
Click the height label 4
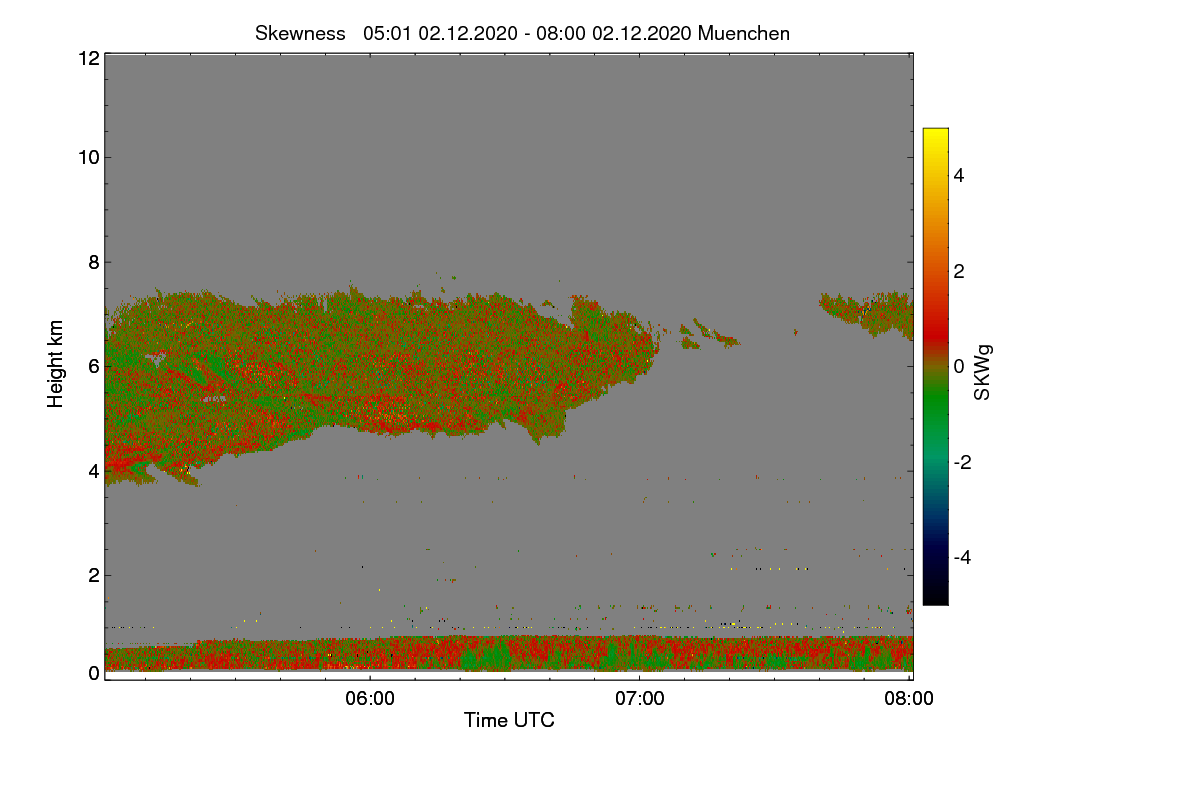click(92, 470)
